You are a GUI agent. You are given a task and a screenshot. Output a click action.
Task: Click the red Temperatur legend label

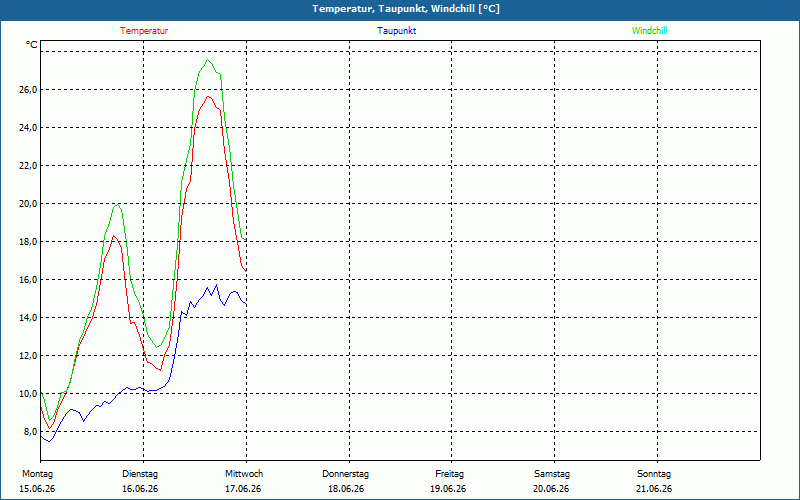144,31
